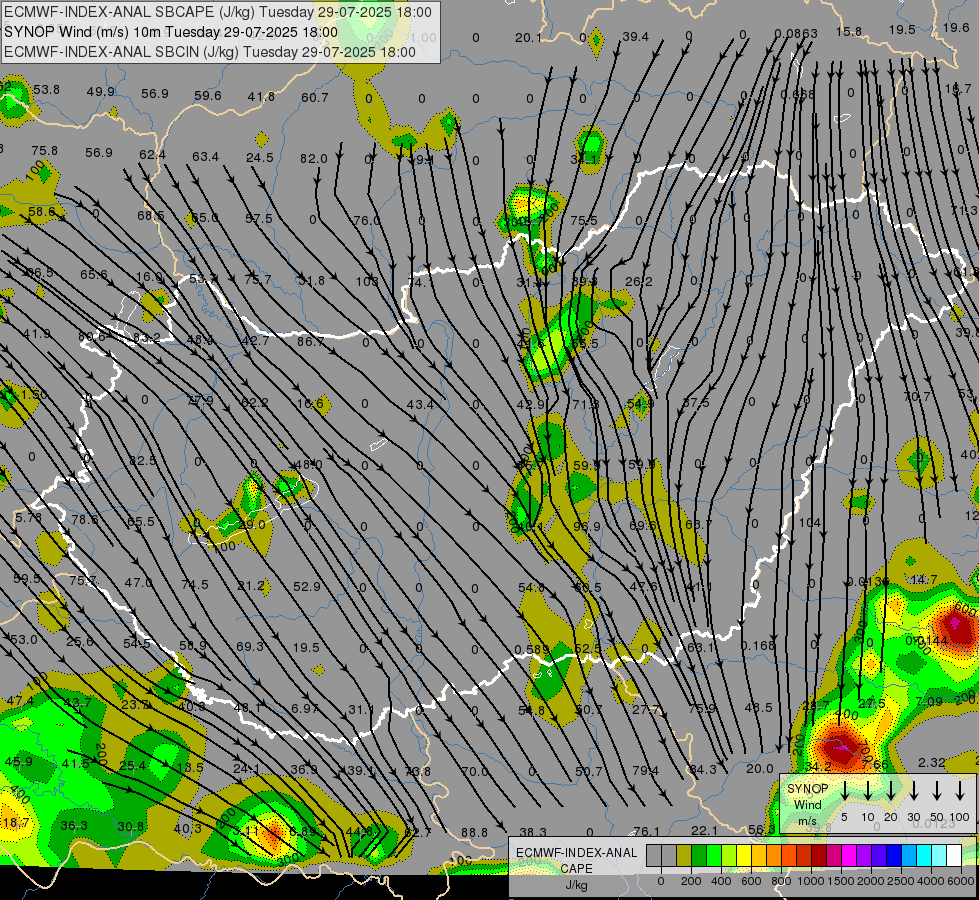Select the SBCAPE title line in the header box

pyautogui.click(x=217, y=12)
